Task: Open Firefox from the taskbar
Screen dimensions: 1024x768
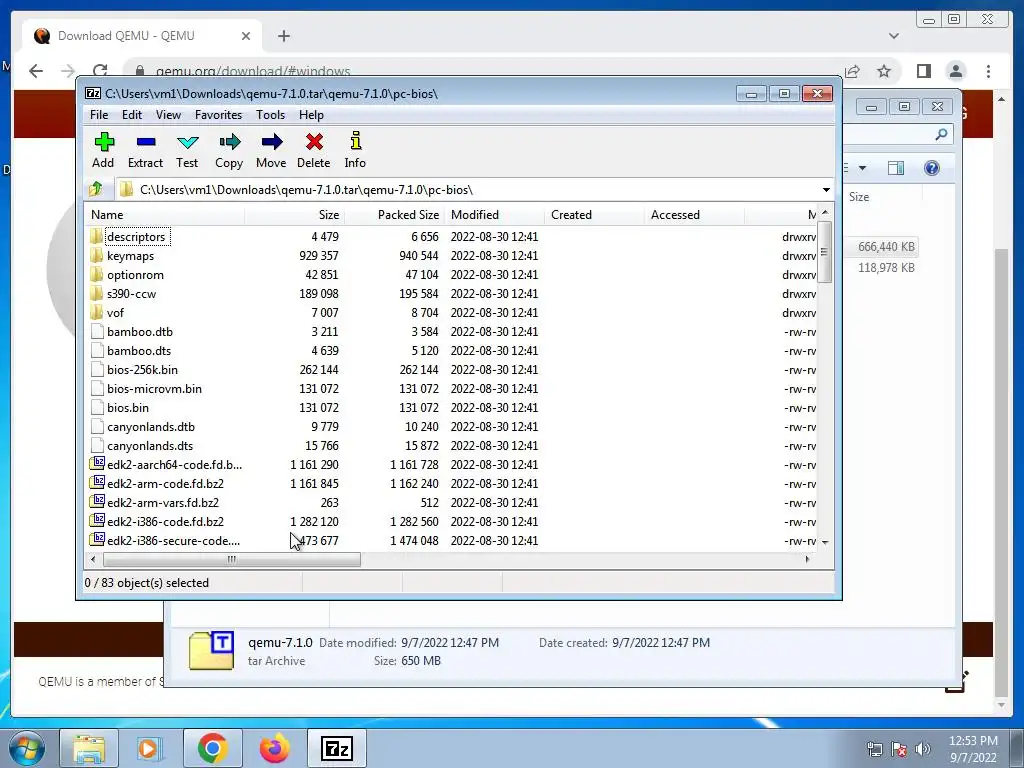Action: [x=274, y=748]
